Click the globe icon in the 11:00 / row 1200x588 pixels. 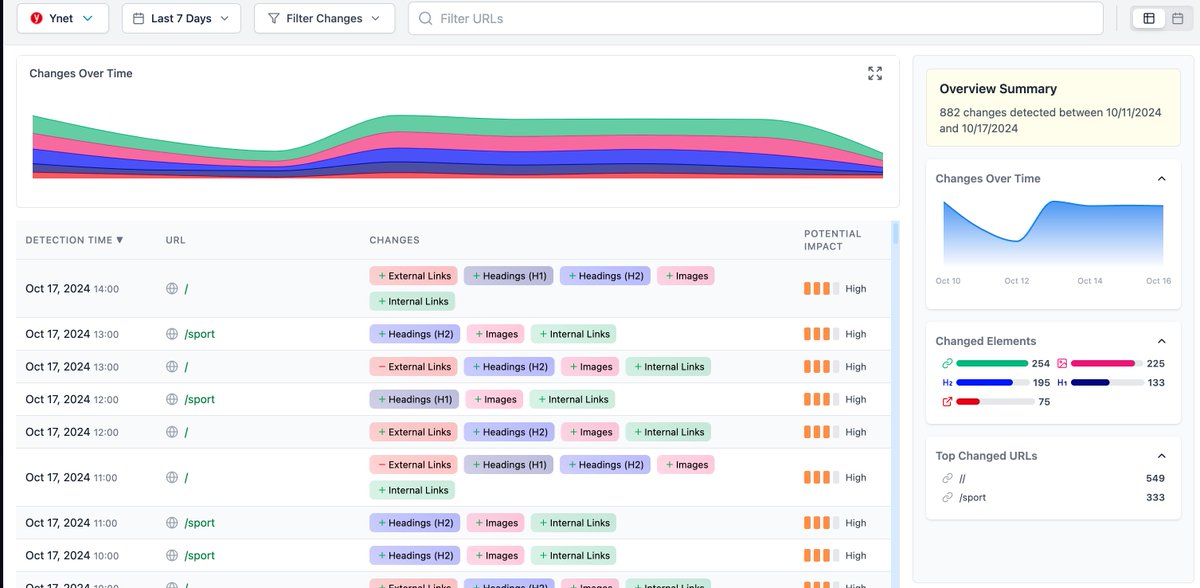172,477
